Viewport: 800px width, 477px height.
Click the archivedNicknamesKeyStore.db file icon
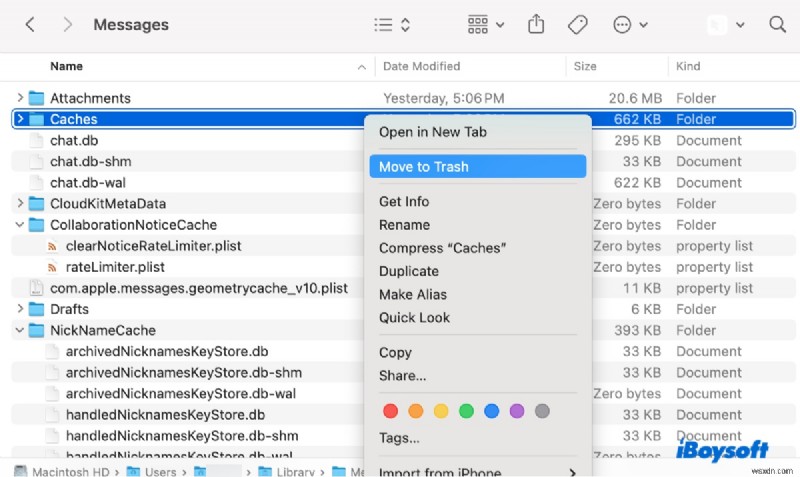pyautogui.click(x=52, y=352)
